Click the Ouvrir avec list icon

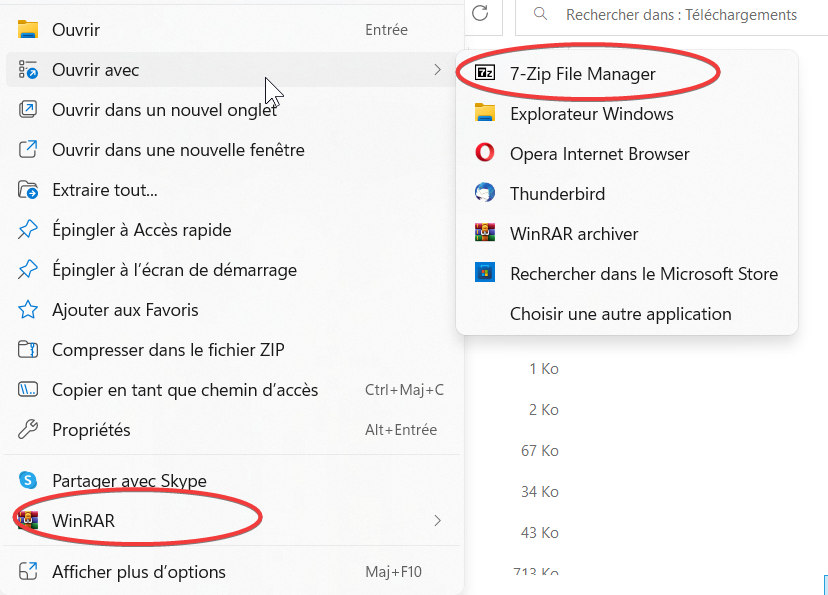click(x=27, y=70)
